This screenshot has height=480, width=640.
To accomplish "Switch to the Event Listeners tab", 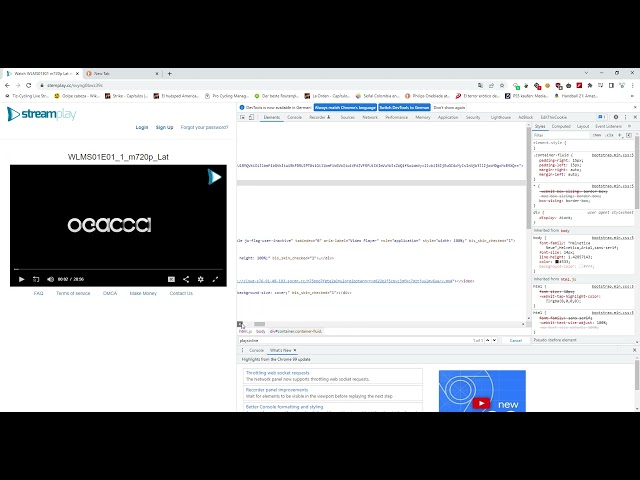I will (608, 127).
